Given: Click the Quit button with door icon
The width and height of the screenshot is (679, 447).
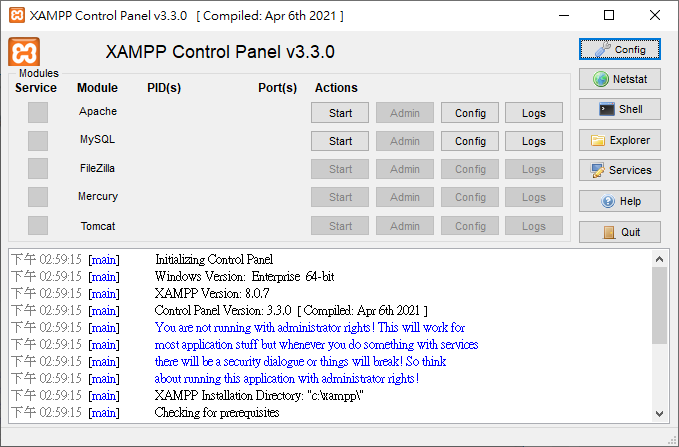Looking at the screenshot, I should pyautogui.click(x=620, y=232).
